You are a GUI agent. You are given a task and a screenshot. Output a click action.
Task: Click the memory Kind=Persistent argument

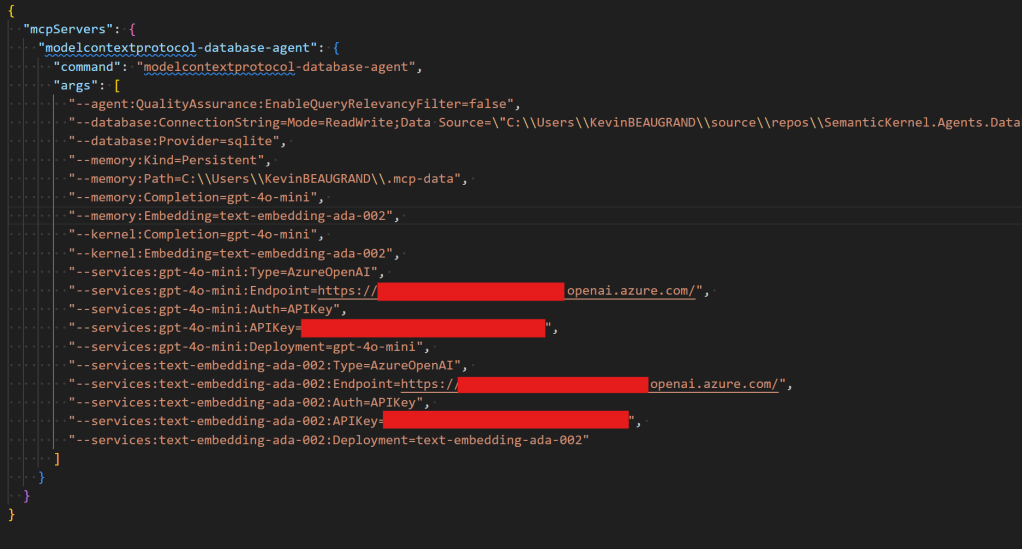(170, 160)
